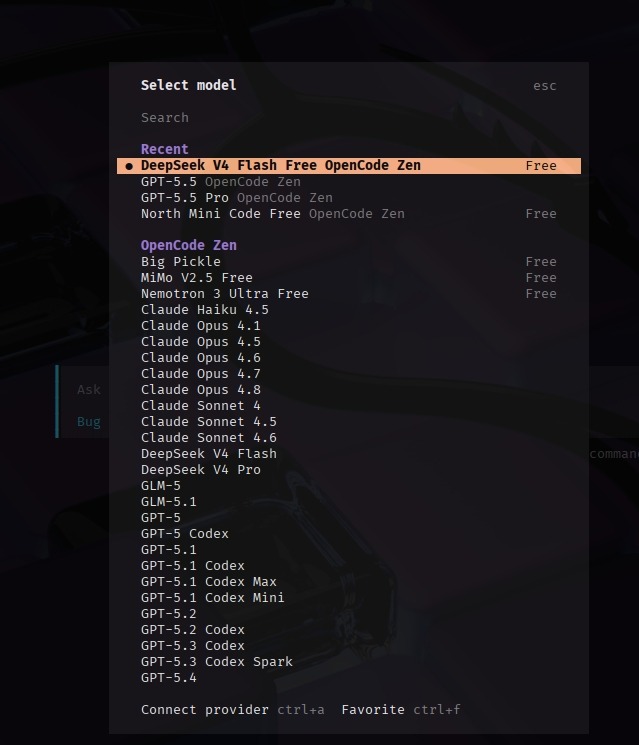Choose Claude Sonnet 4.5

[349, 422]
